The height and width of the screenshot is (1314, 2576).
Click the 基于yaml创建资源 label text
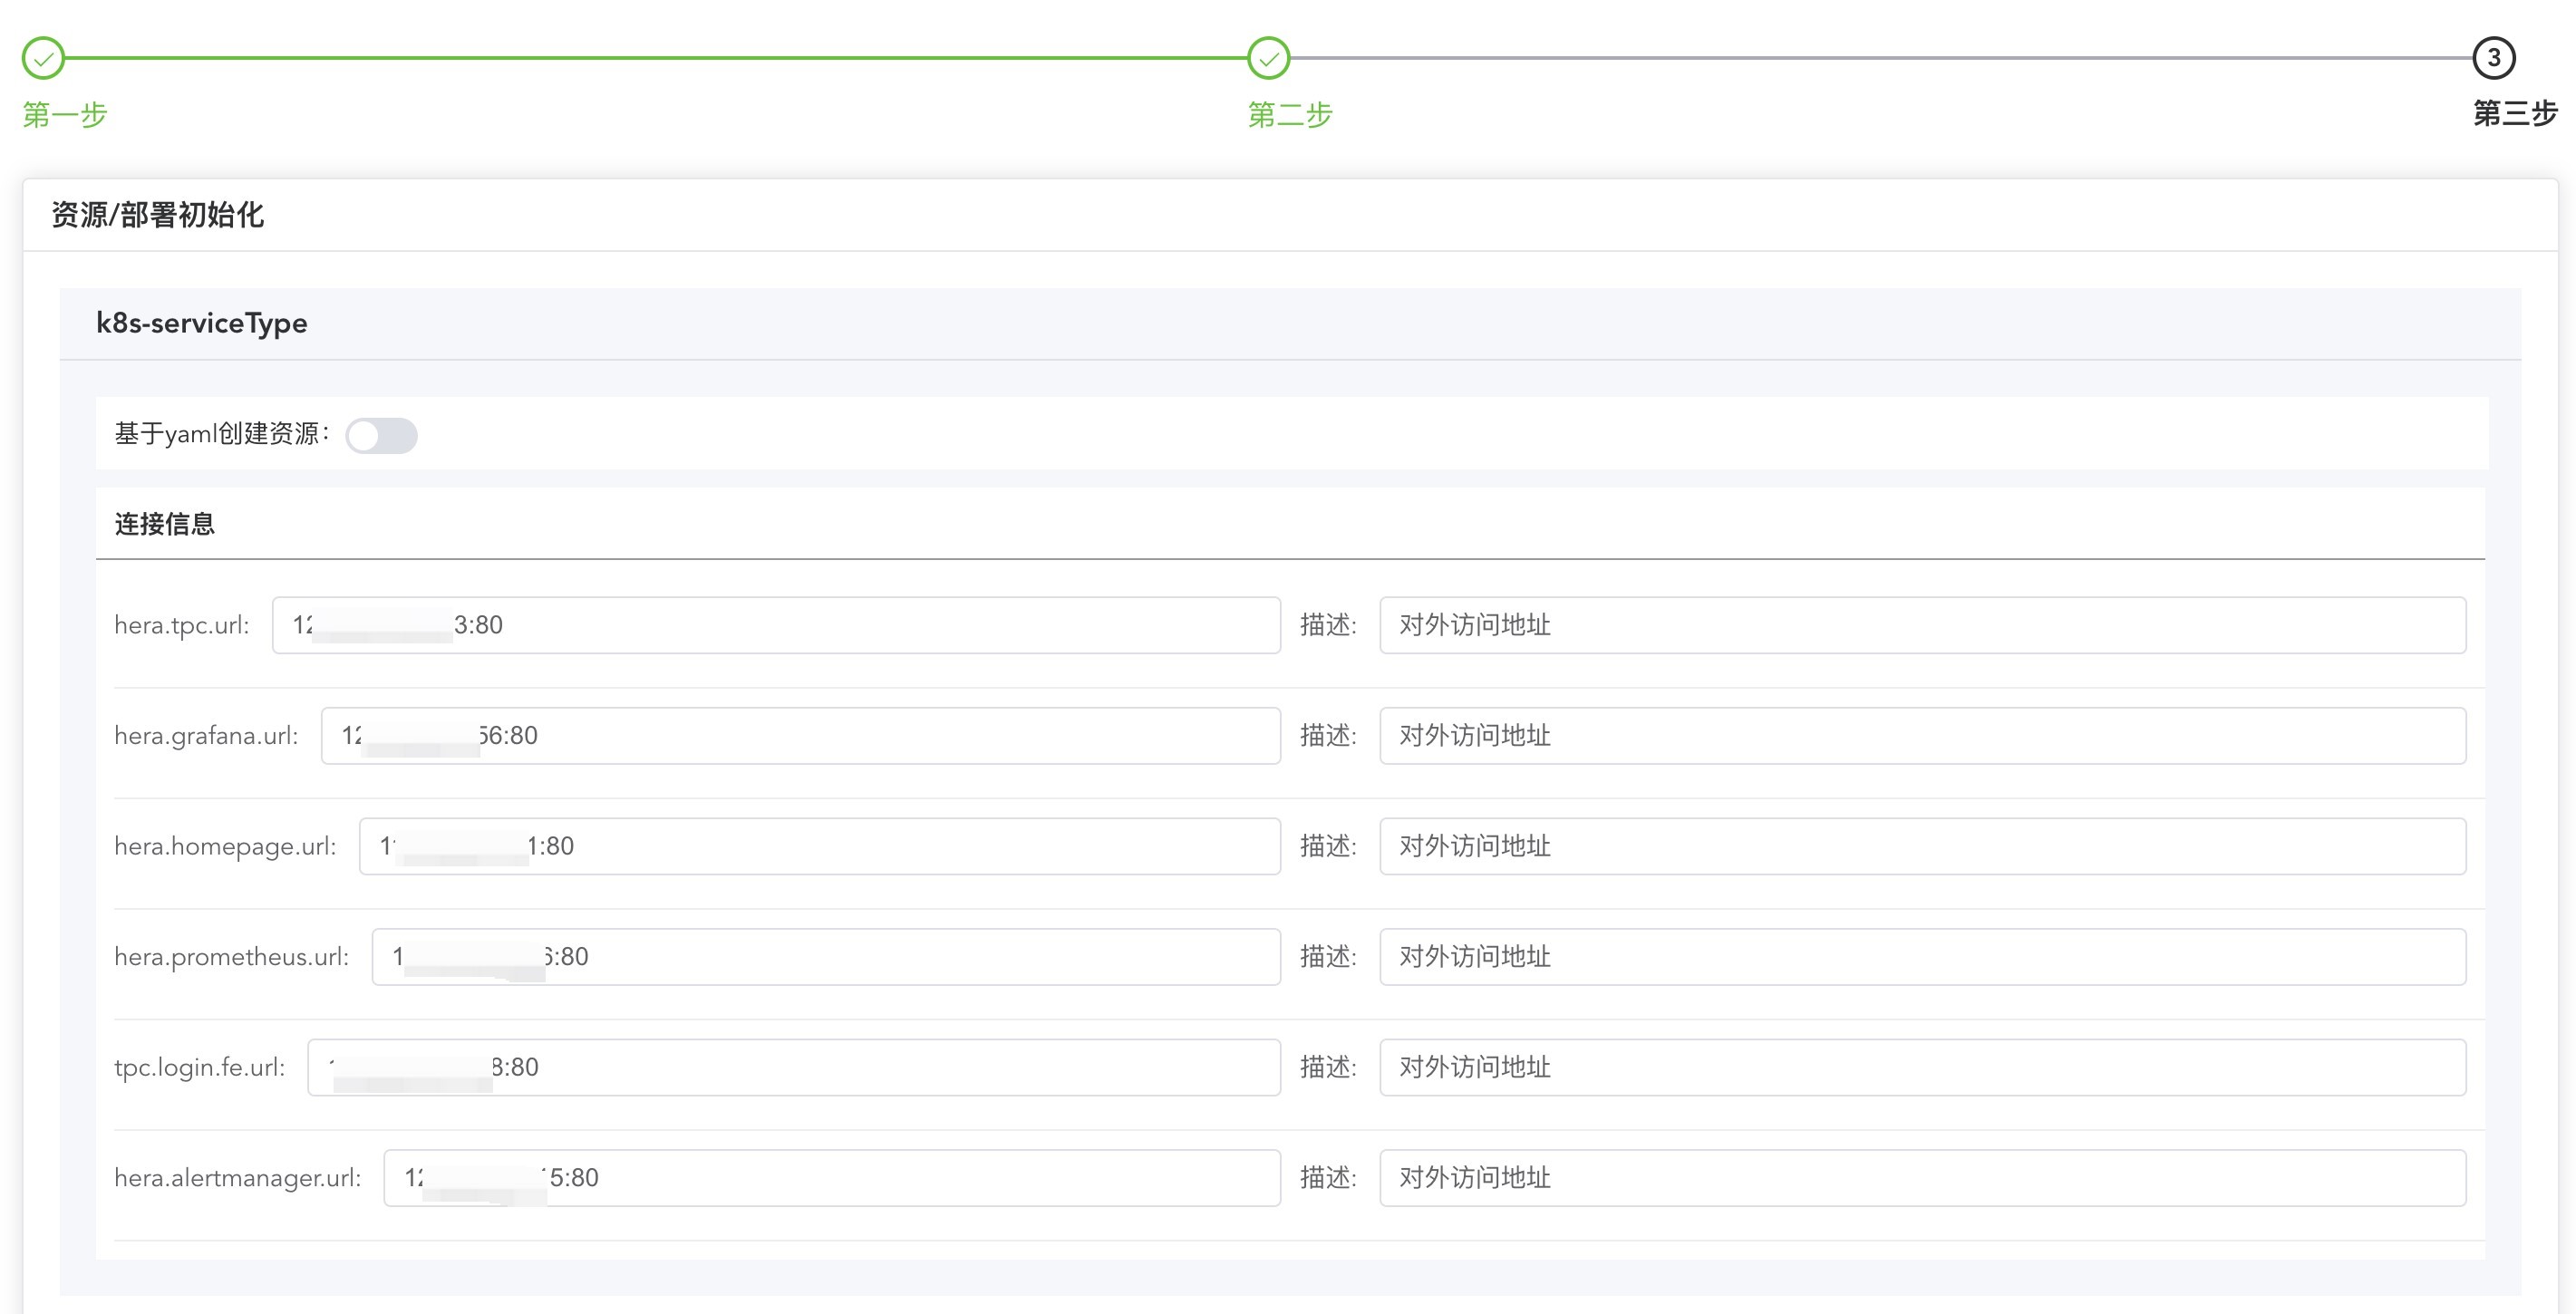pyautogui.click(x=222, y=434)
